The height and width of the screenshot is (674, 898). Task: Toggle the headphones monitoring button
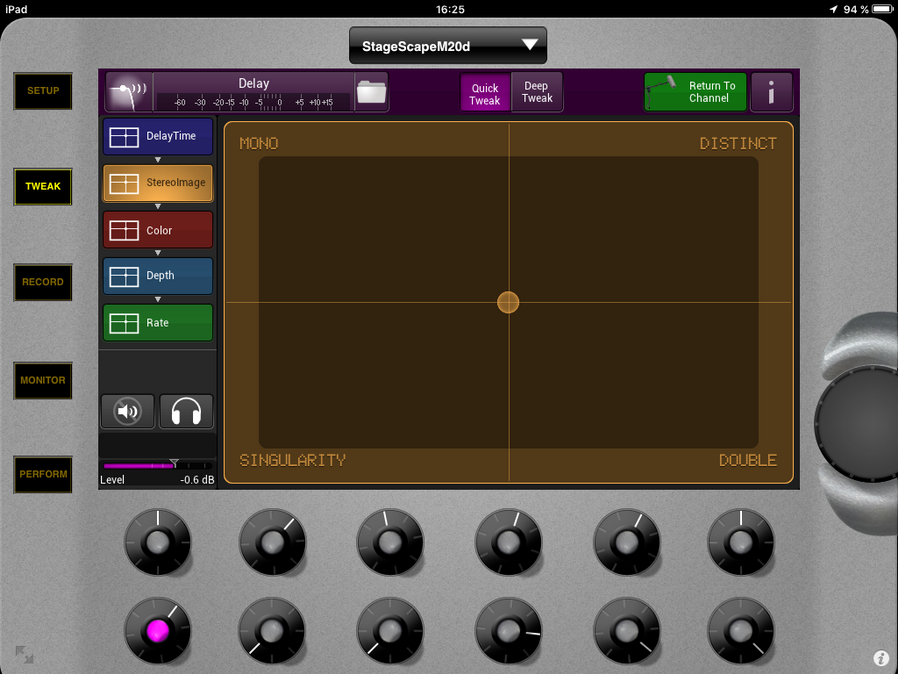(x=186, y=411)
